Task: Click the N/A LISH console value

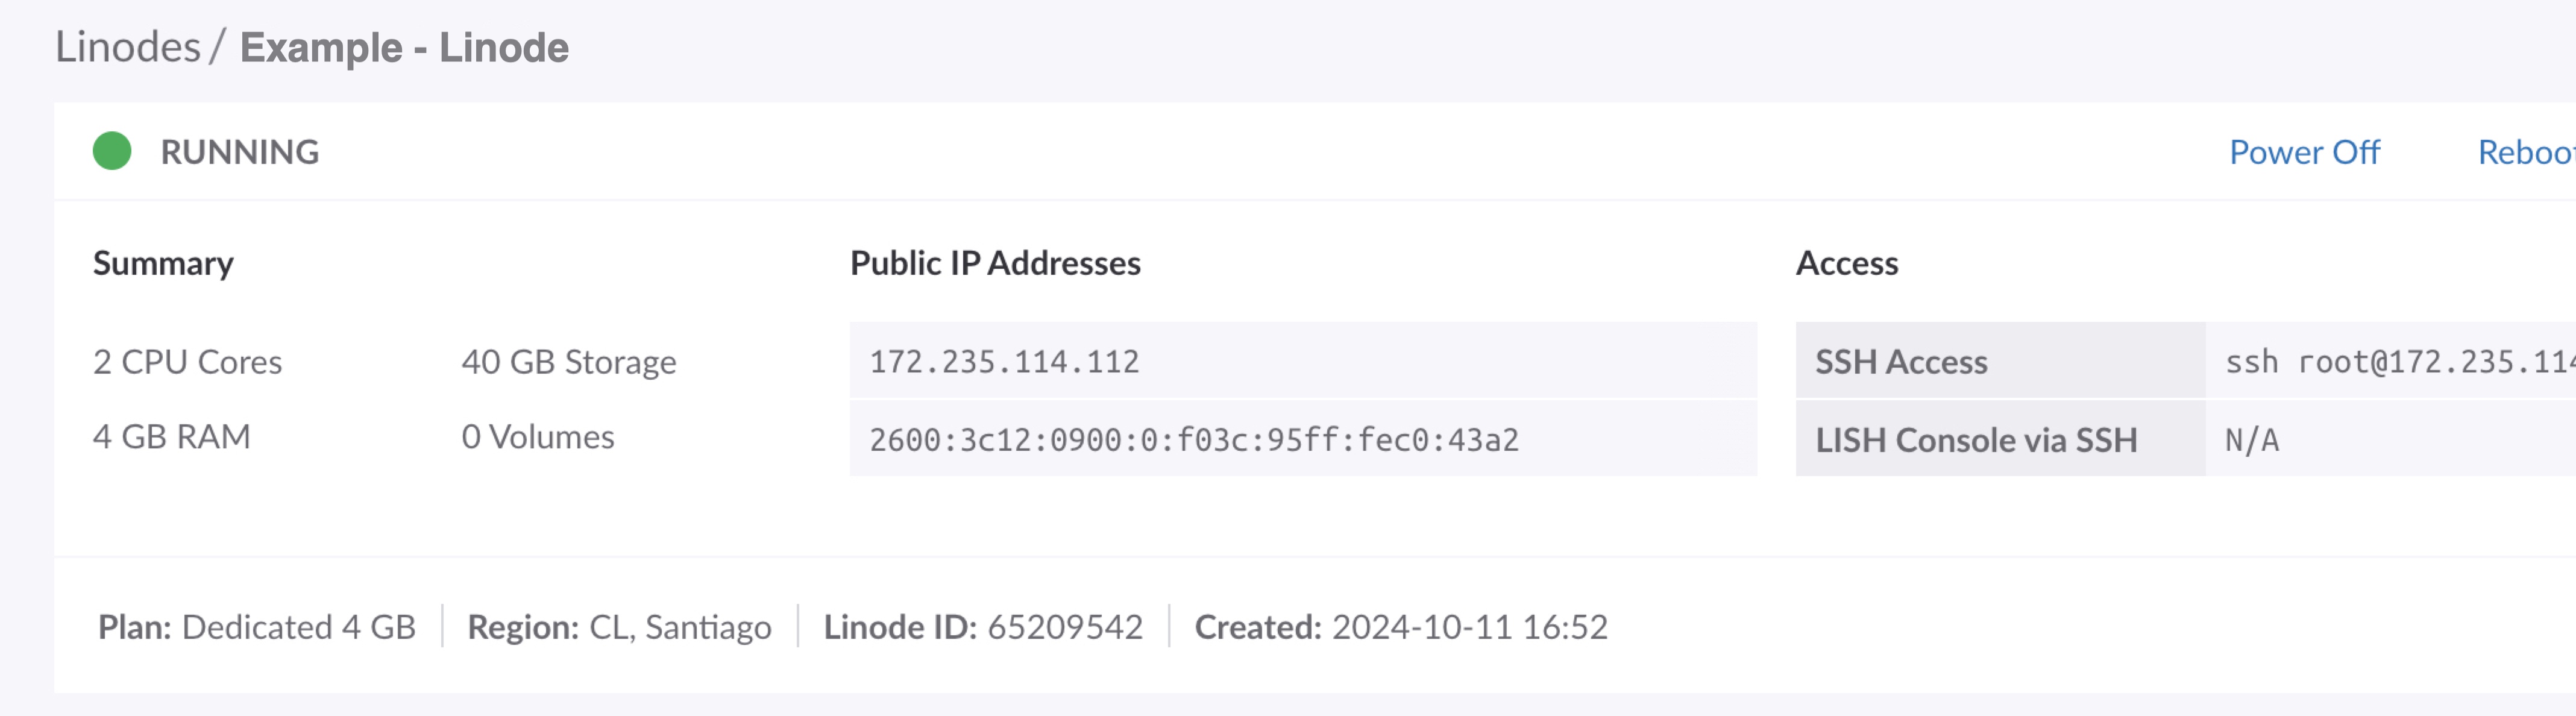Action: pyautogui.click(x=2252, y=440)
